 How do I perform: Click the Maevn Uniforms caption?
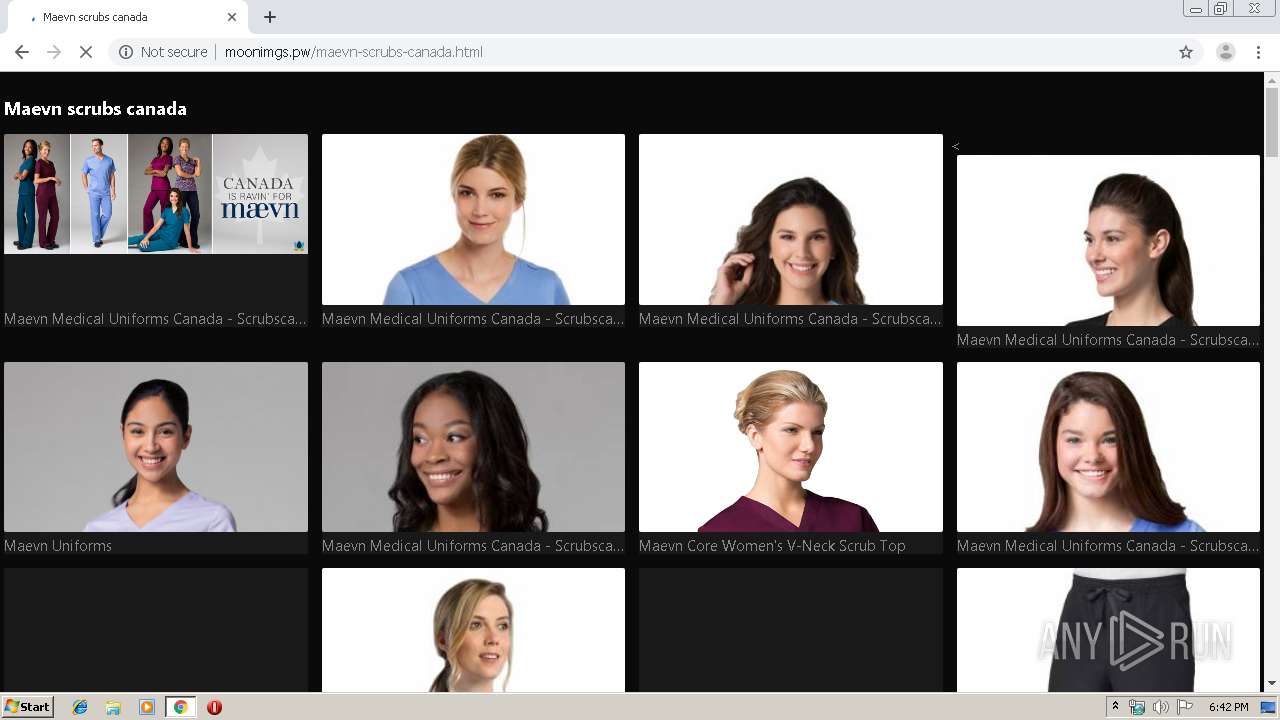(x=58, y=546)
